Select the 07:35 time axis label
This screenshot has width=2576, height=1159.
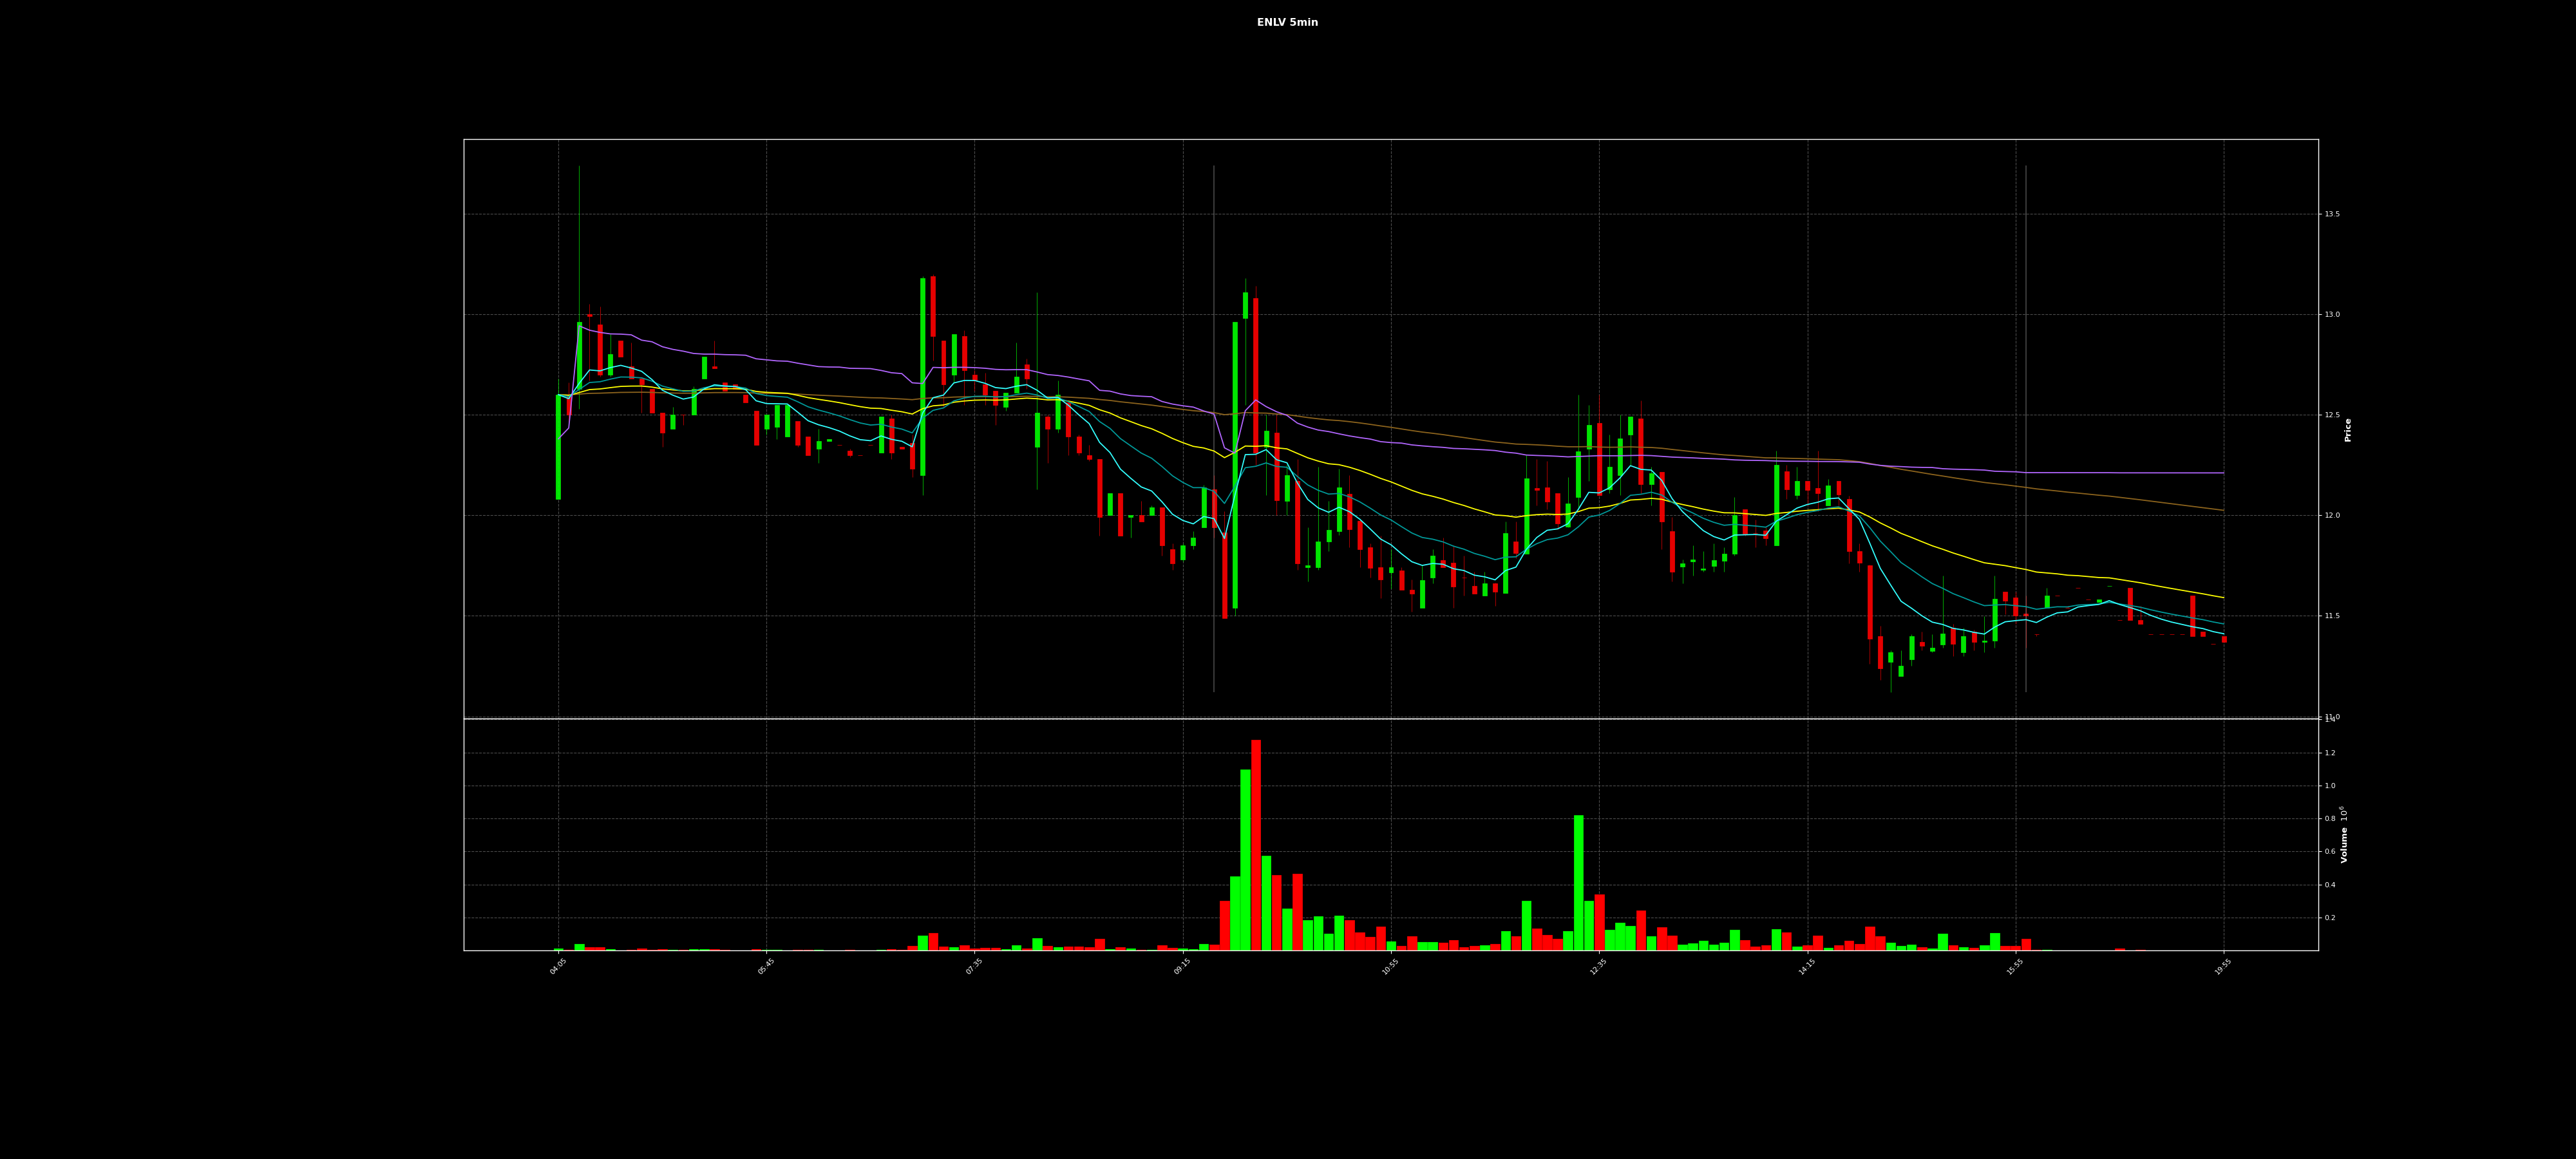[974, 967]
